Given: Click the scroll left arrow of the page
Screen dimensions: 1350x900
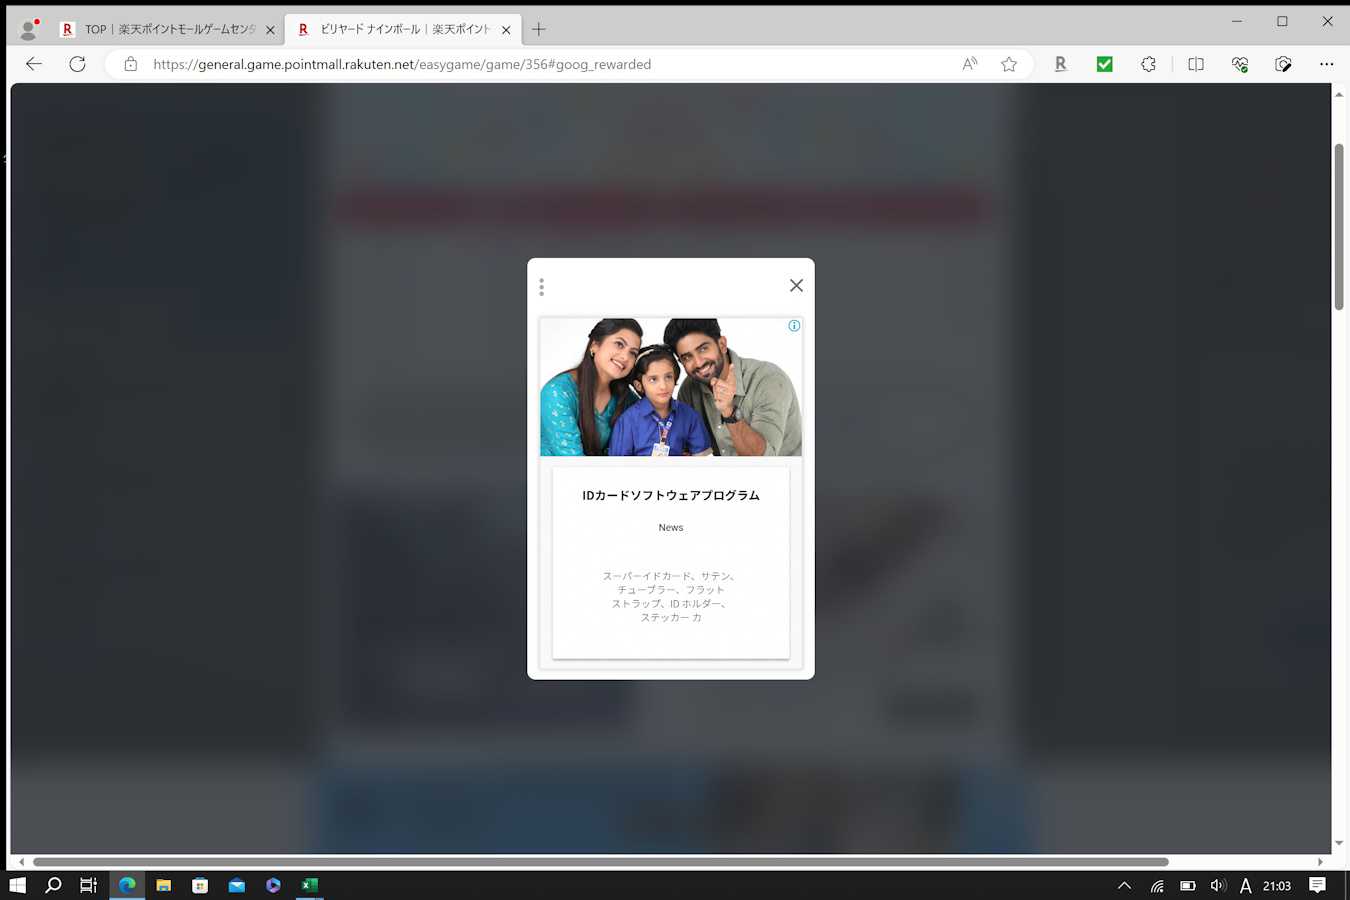Looking at the screenshot, I should 22,862.
